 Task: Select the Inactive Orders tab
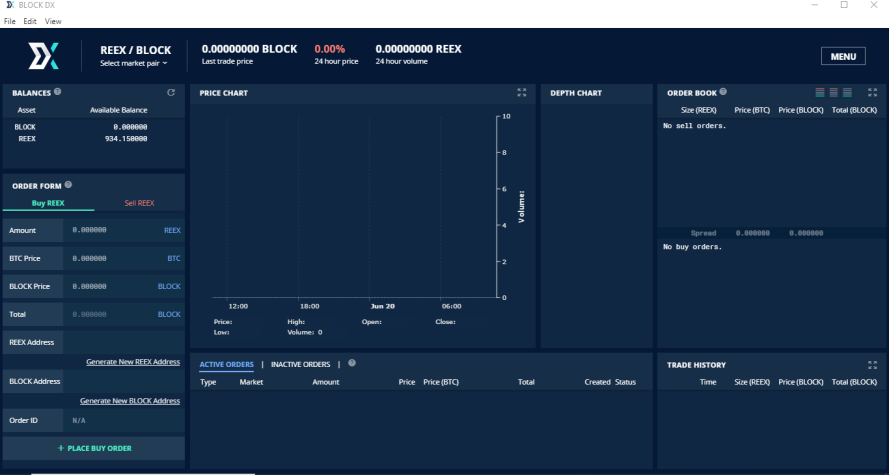click(300, 364)
